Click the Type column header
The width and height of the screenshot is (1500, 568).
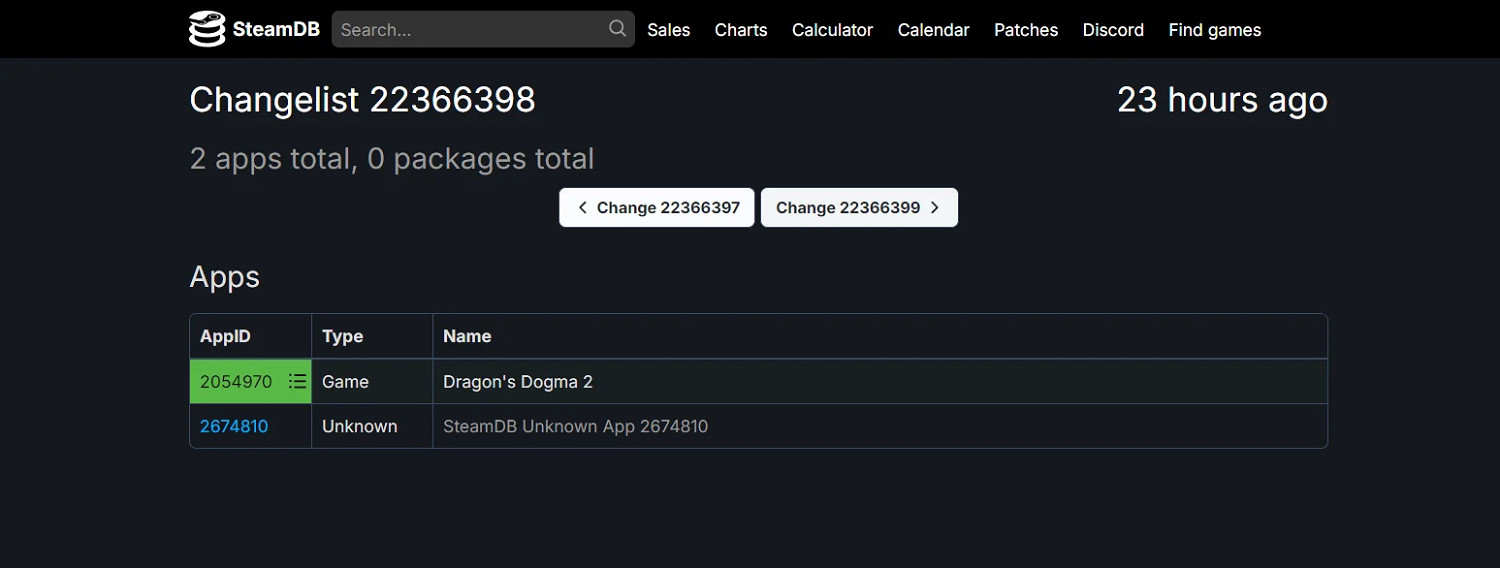click(342, 336)
